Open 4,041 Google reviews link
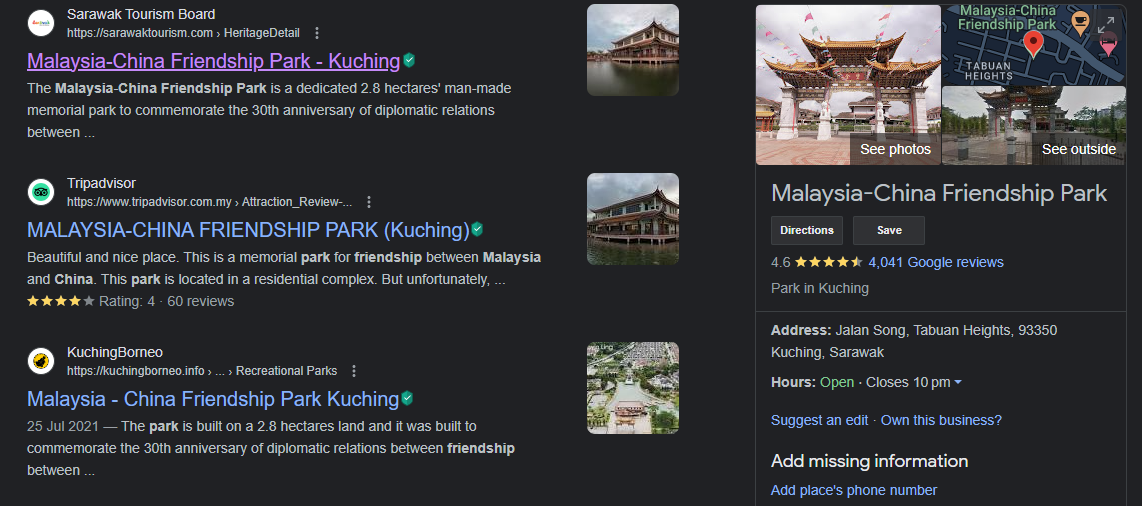Screen dimensions: 1142x506 click(x=936, y=262)
